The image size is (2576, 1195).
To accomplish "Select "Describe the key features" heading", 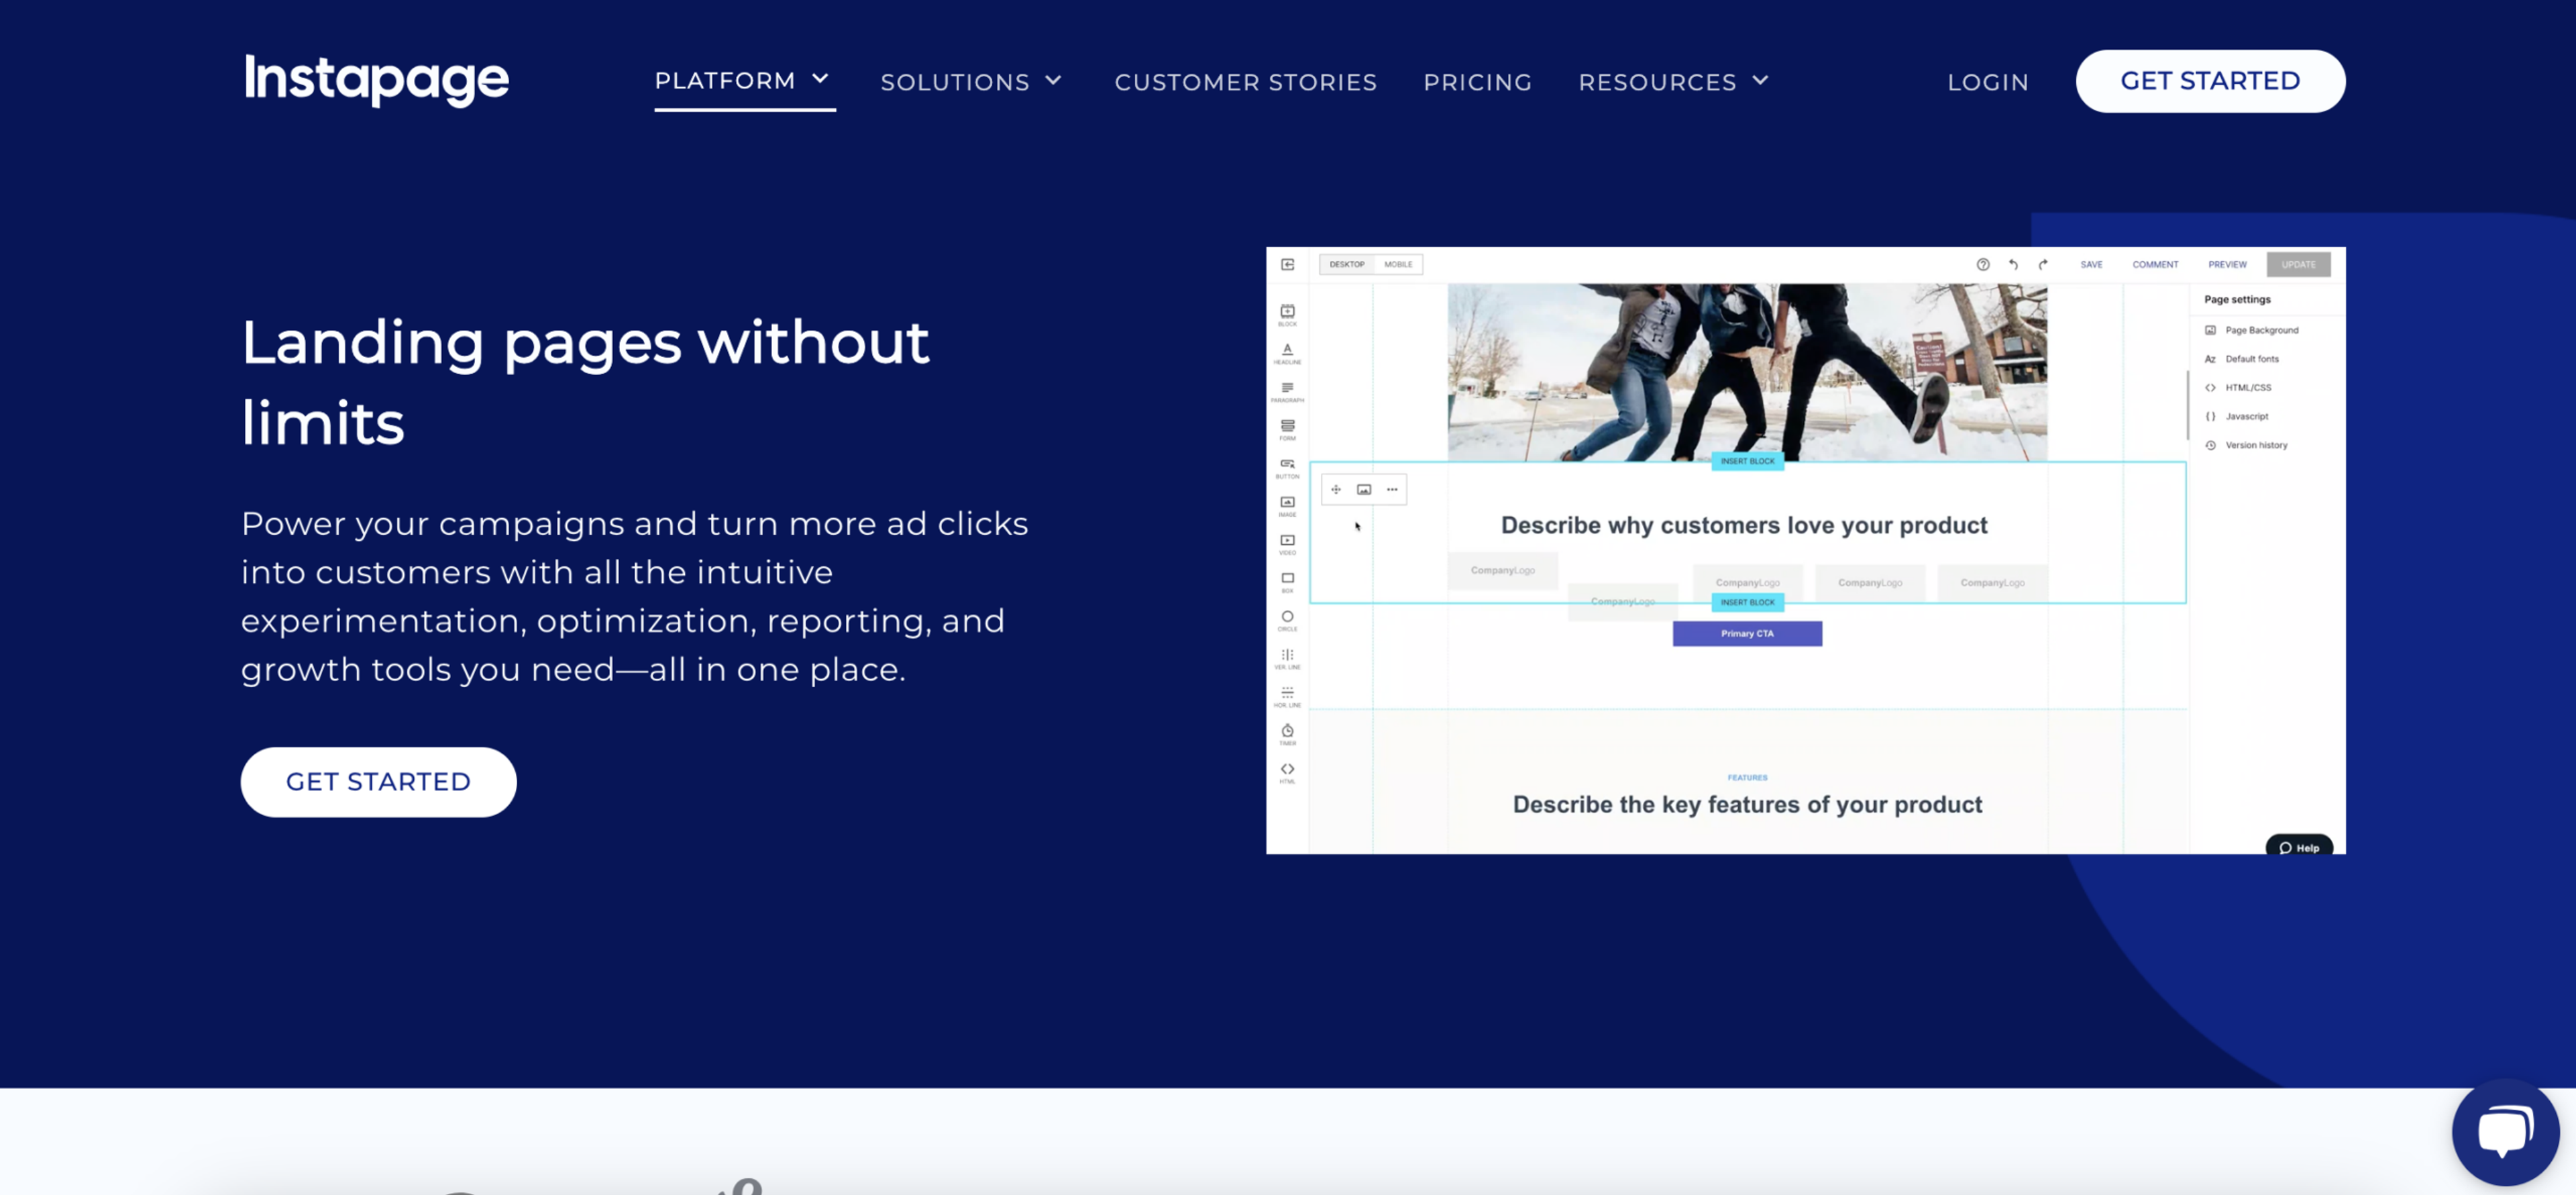I will click(1747, 804).
